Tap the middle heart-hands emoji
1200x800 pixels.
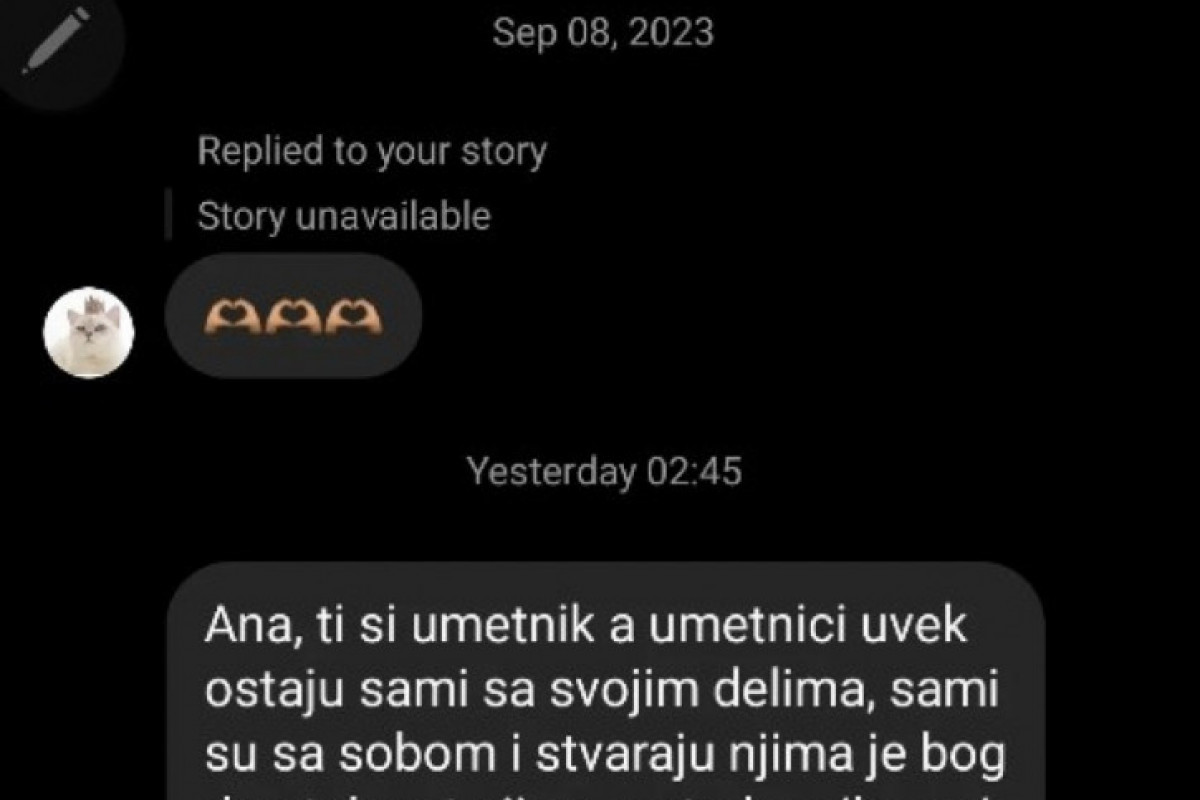[292, 318]
